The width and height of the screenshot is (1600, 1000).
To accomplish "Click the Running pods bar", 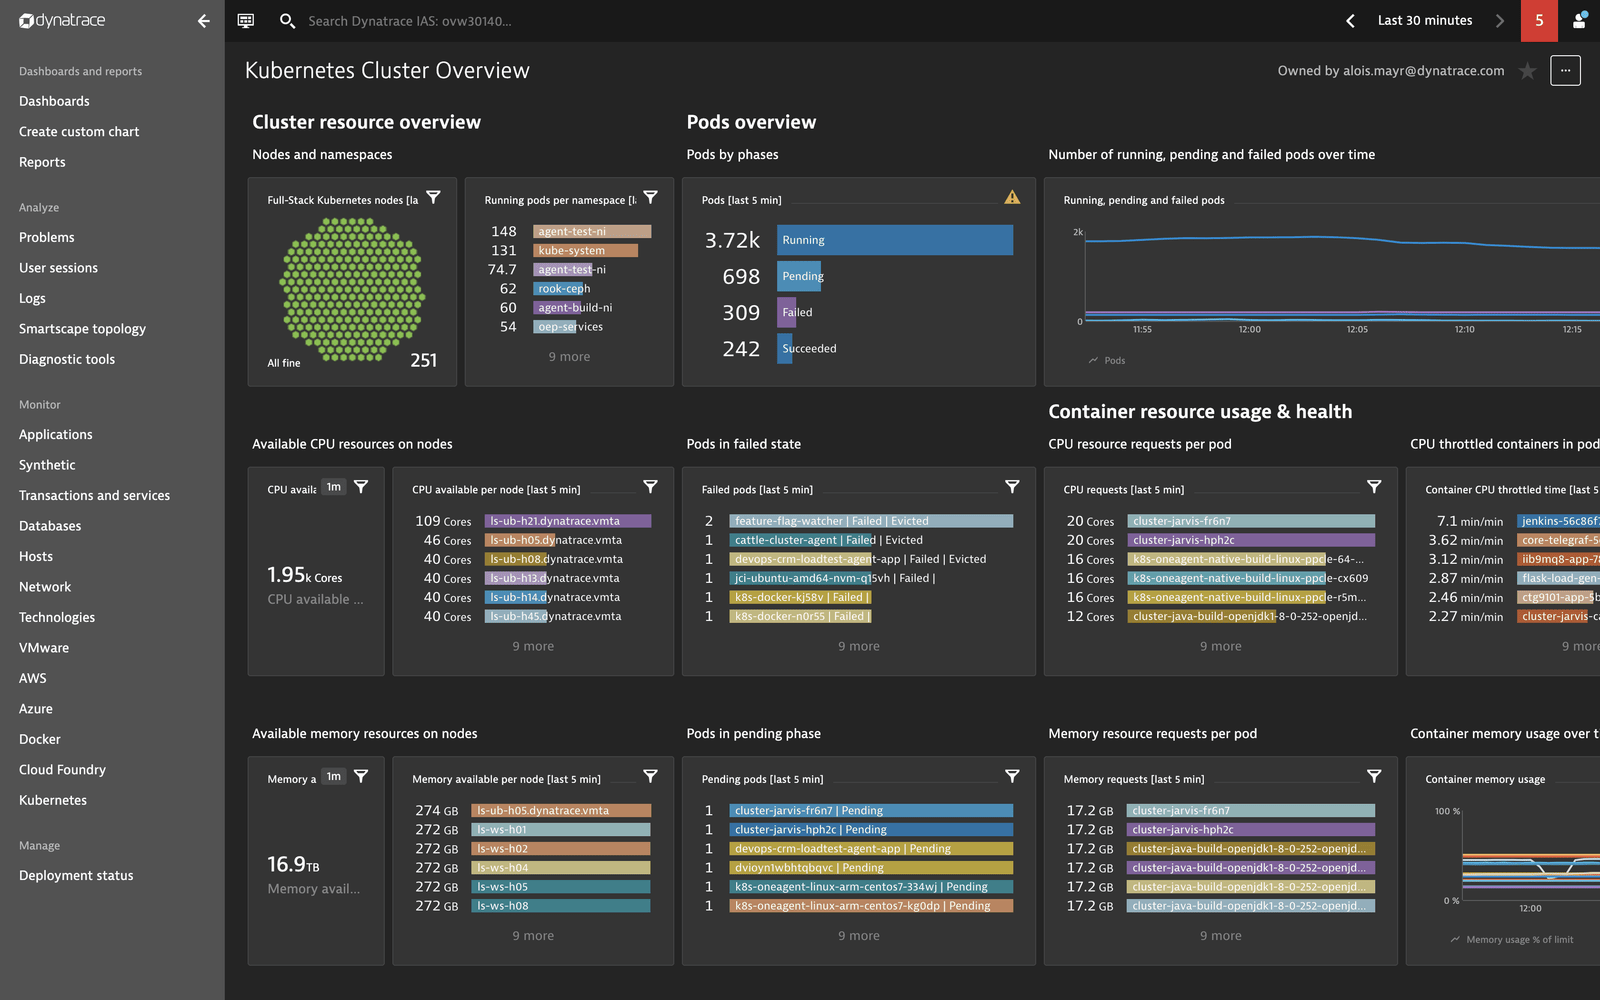I will click(895, 240).
